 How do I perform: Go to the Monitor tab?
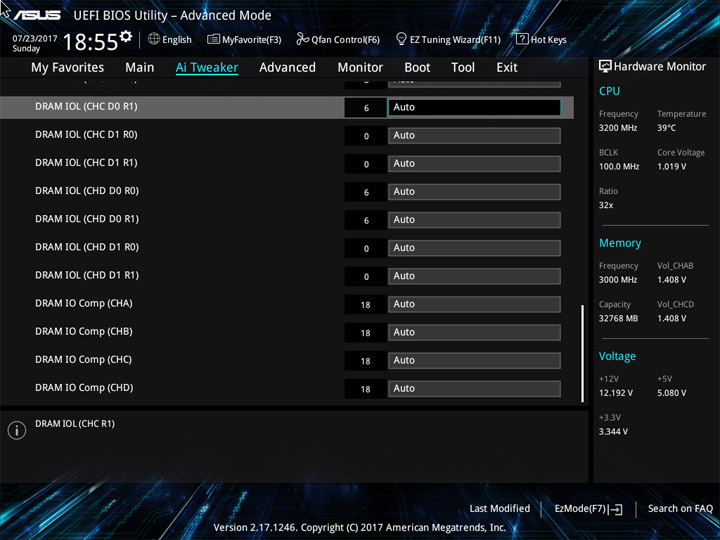pyautogui.click(x=360, y=68)
